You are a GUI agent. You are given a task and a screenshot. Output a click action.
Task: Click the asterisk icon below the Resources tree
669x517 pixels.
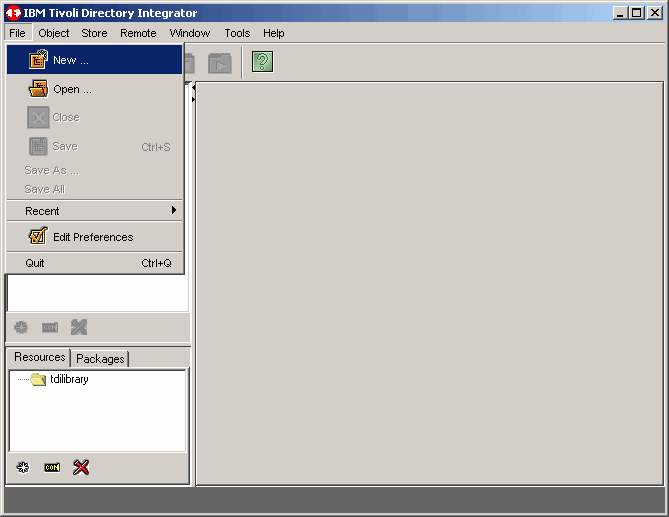pyautogui.click(x=22, y=467)
